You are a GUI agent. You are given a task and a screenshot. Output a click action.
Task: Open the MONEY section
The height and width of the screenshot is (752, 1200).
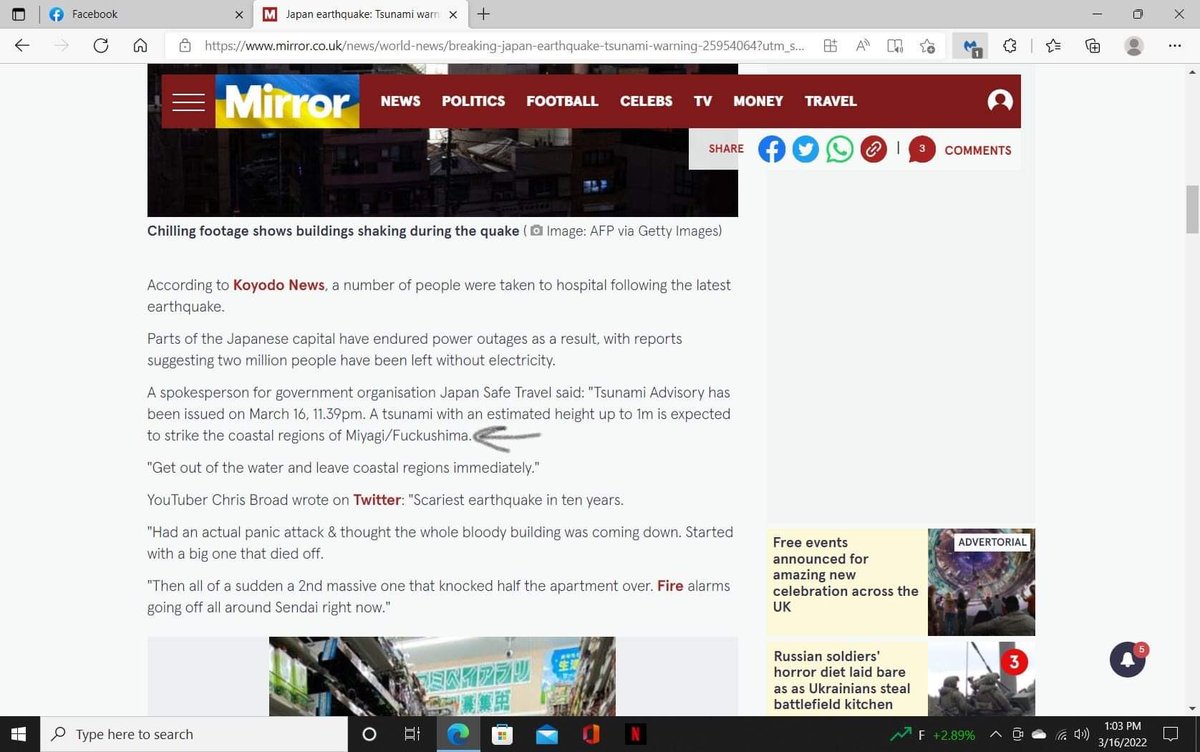758,101
